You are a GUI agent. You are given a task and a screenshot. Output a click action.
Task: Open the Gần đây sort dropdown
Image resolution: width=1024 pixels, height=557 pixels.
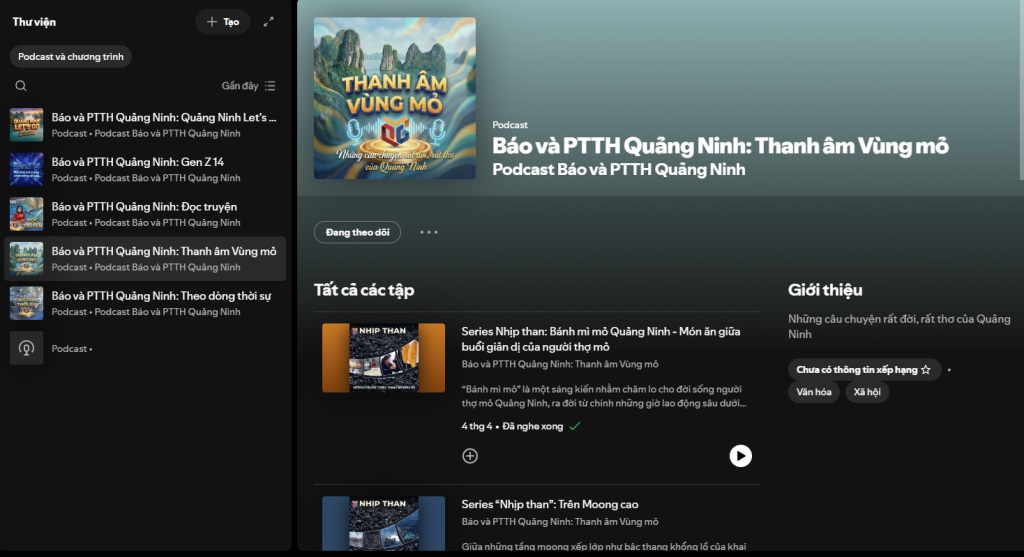(249, 86)
